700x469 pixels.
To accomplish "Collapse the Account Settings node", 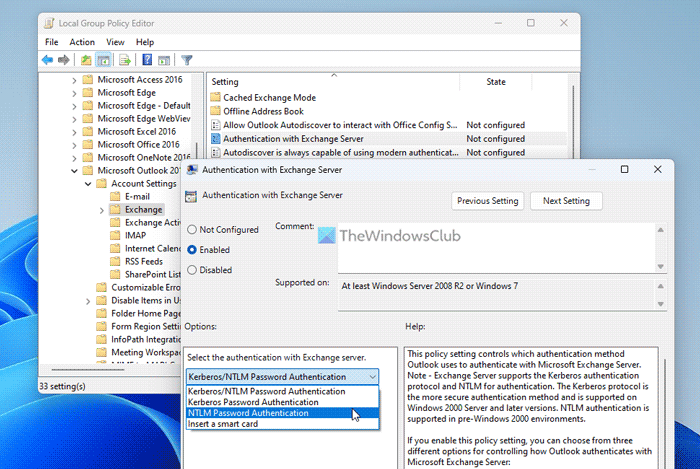I will pyautogui.click(x=88, y=184).
